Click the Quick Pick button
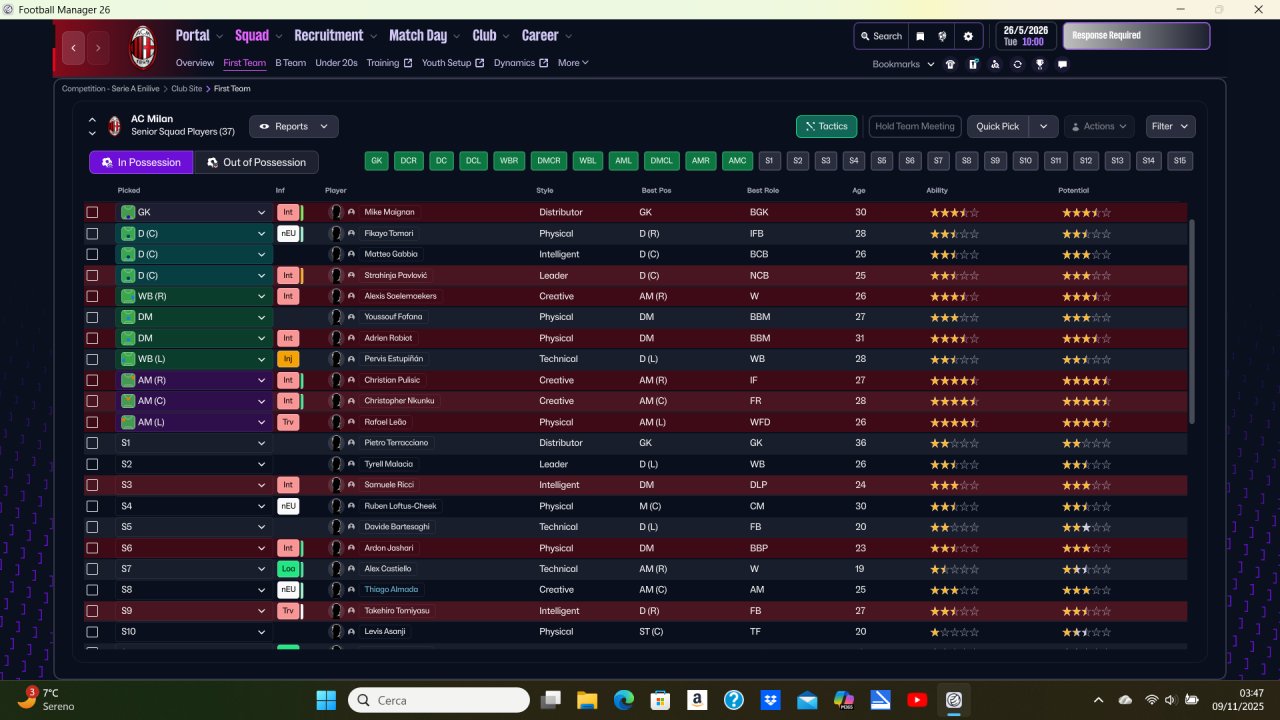Viewport: 1280px width, 720px height. coord(998,127)
